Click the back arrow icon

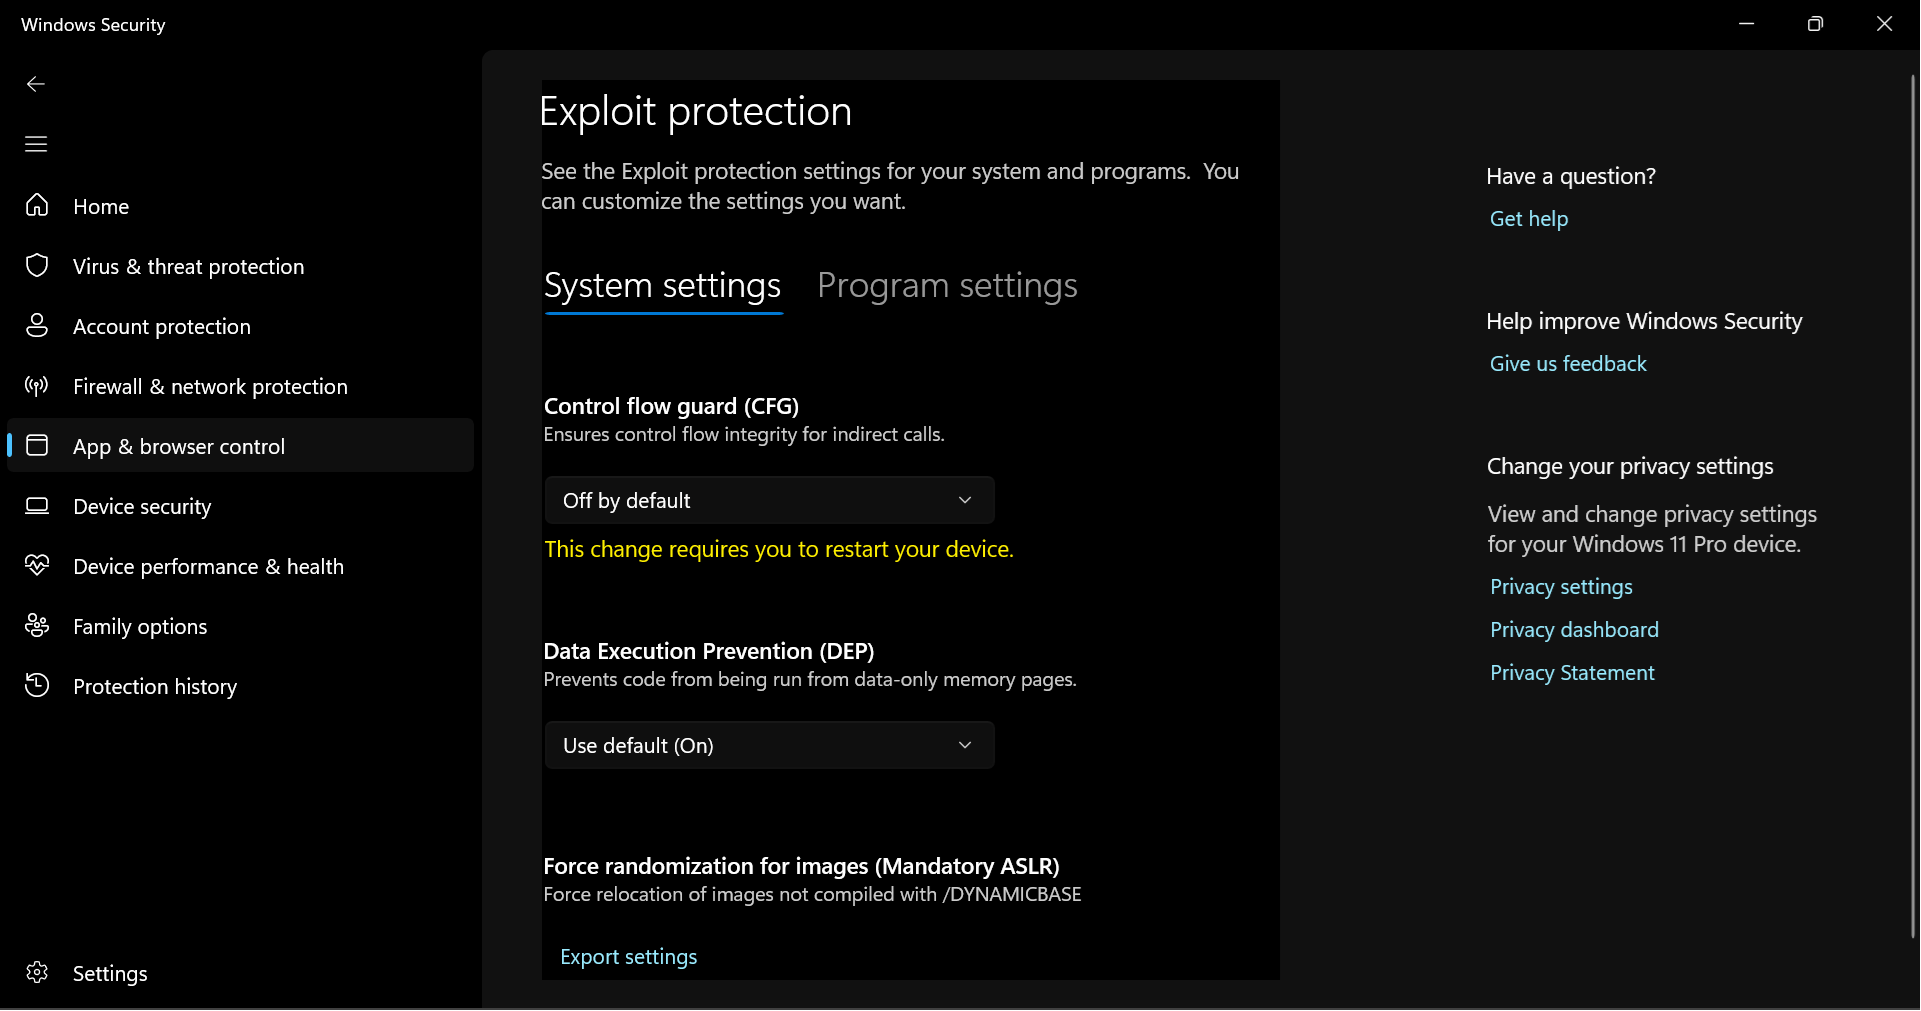coord(36,84)
